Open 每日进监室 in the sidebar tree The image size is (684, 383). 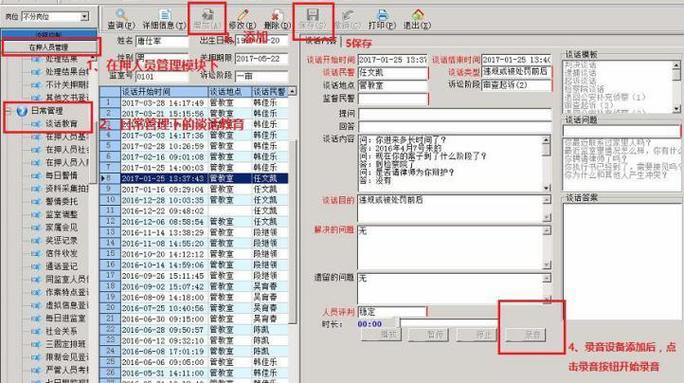(x=65, y=318)
